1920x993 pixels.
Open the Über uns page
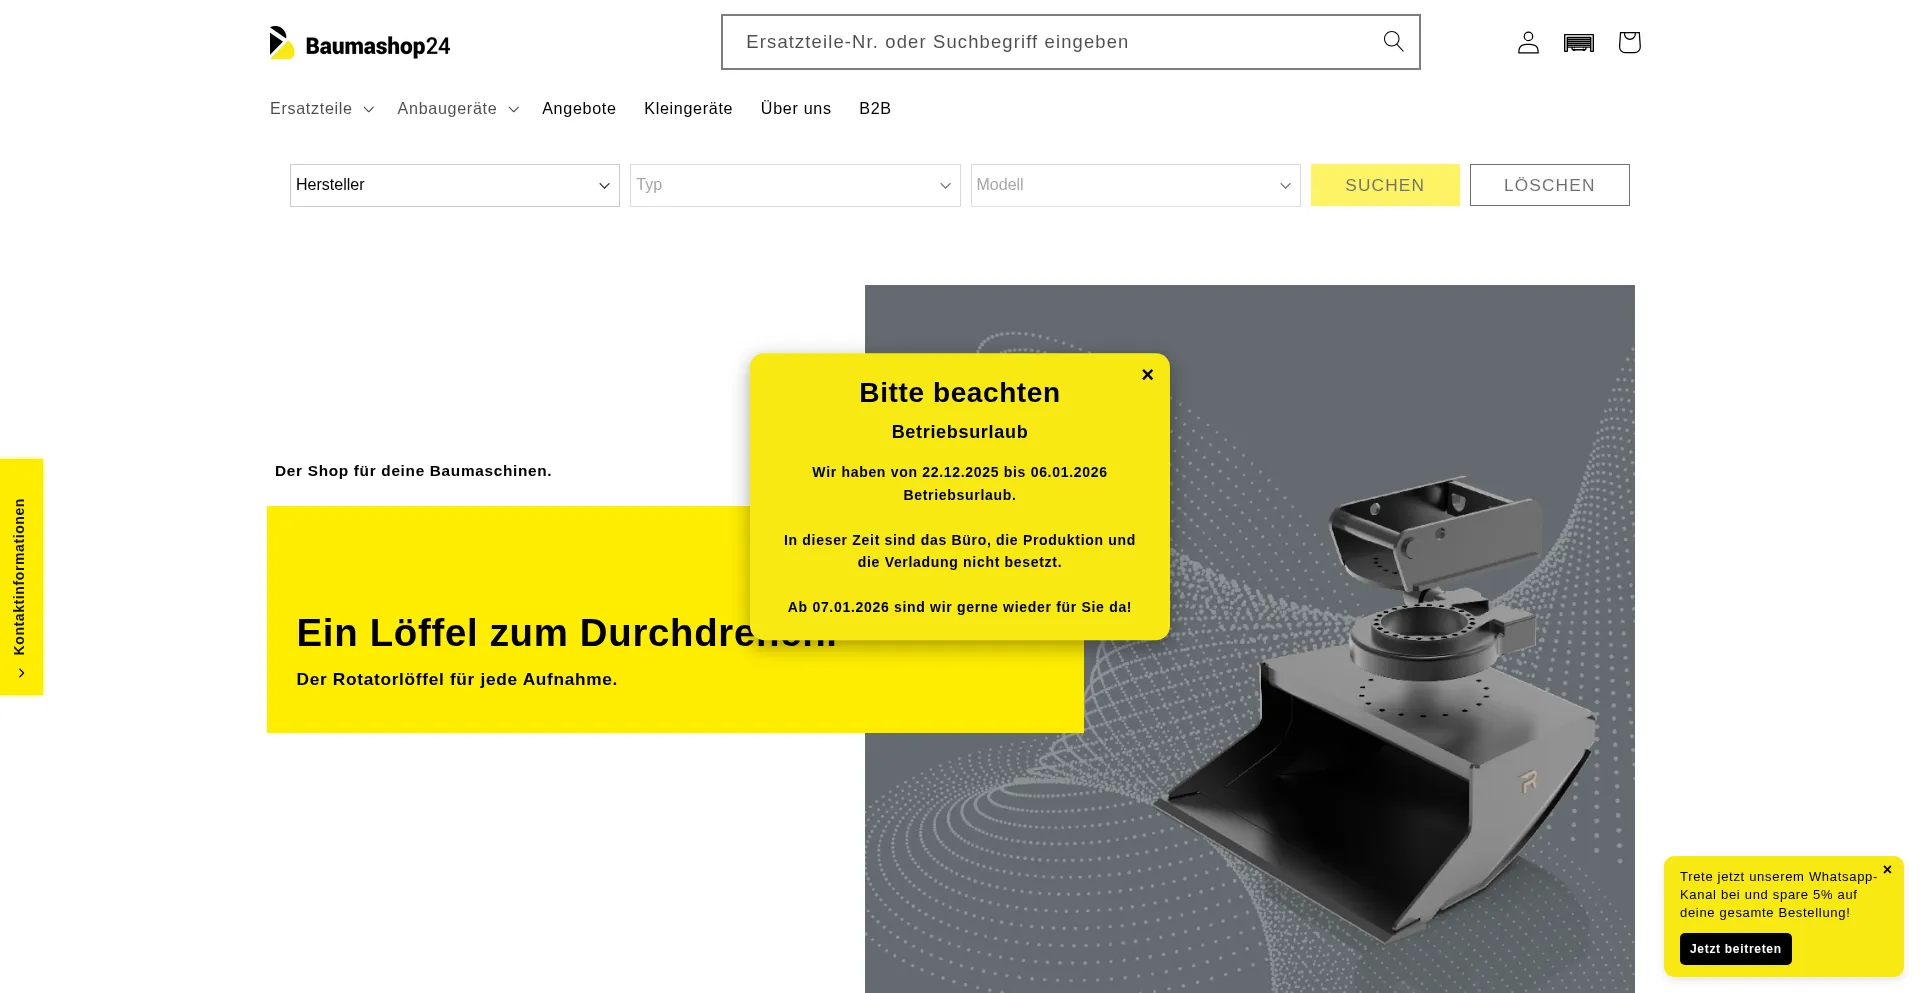pos(796,108)
